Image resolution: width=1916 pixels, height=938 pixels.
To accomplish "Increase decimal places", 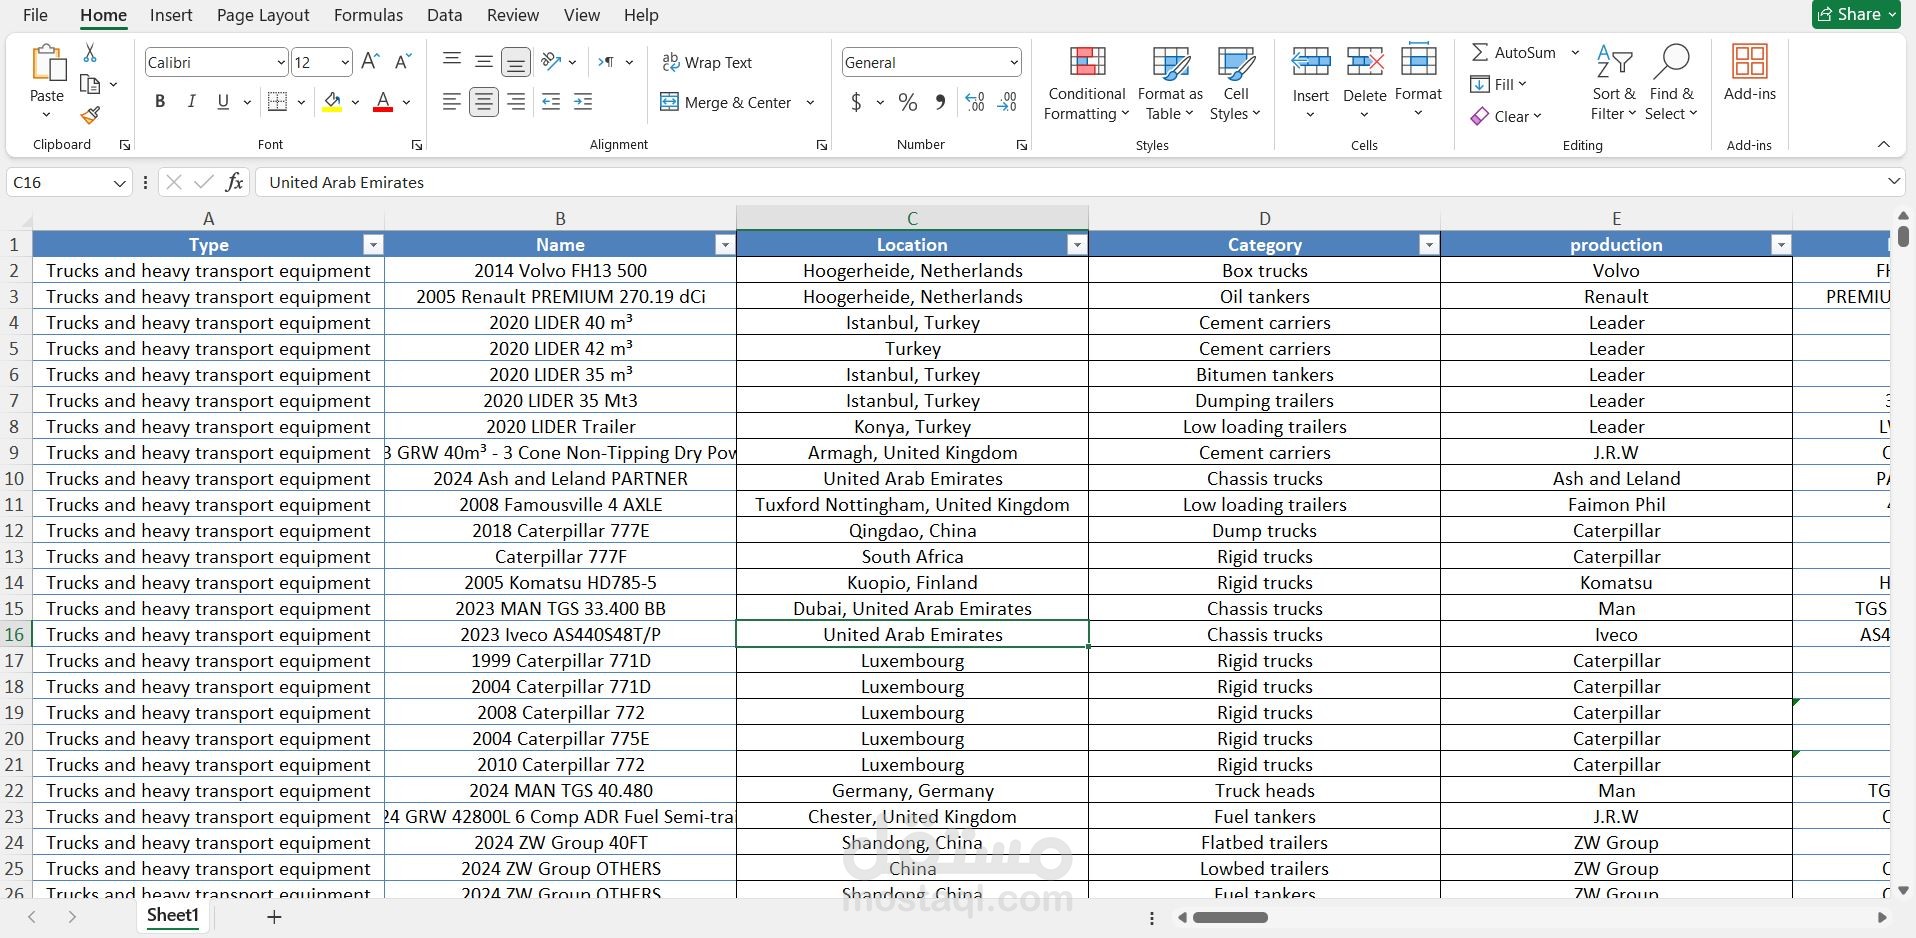I will (x=975, y=102).
